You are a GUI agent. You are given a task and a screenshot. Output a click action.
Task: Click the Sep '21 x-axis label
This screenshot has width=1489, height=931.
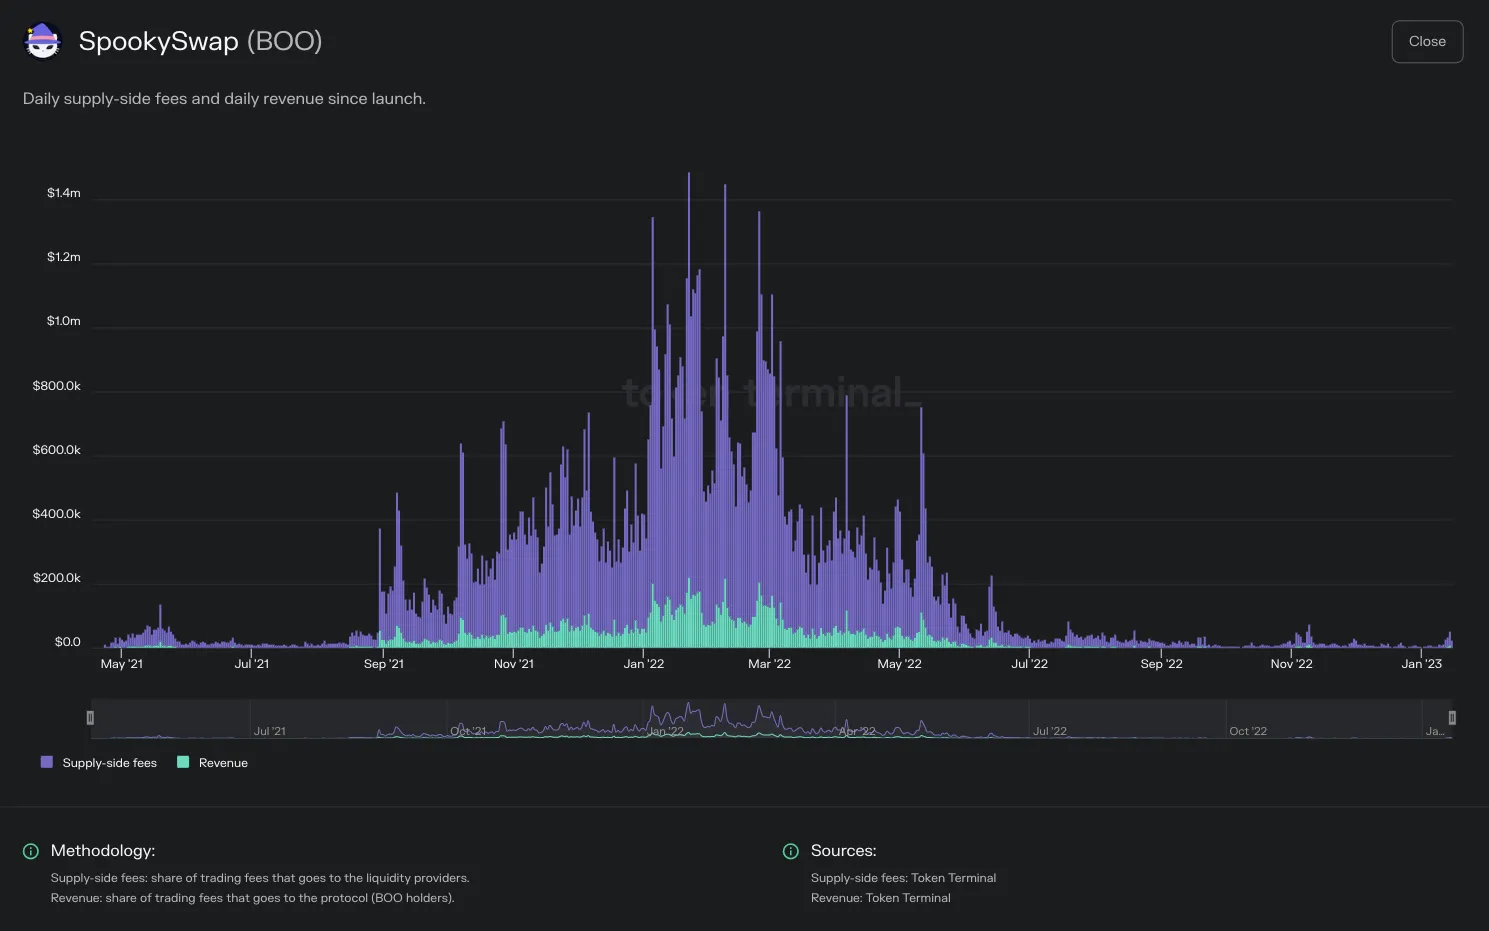pos(384,664)
